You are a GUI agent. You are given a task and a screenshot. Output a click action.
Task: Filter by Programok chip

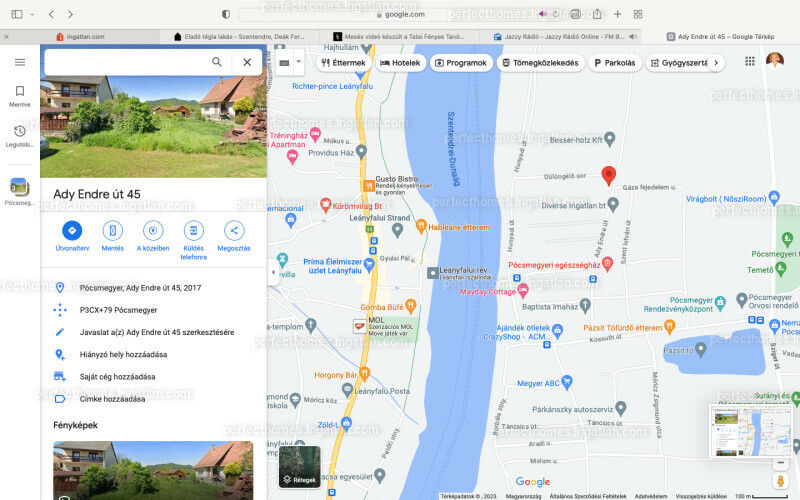click(x=461, y=63)
